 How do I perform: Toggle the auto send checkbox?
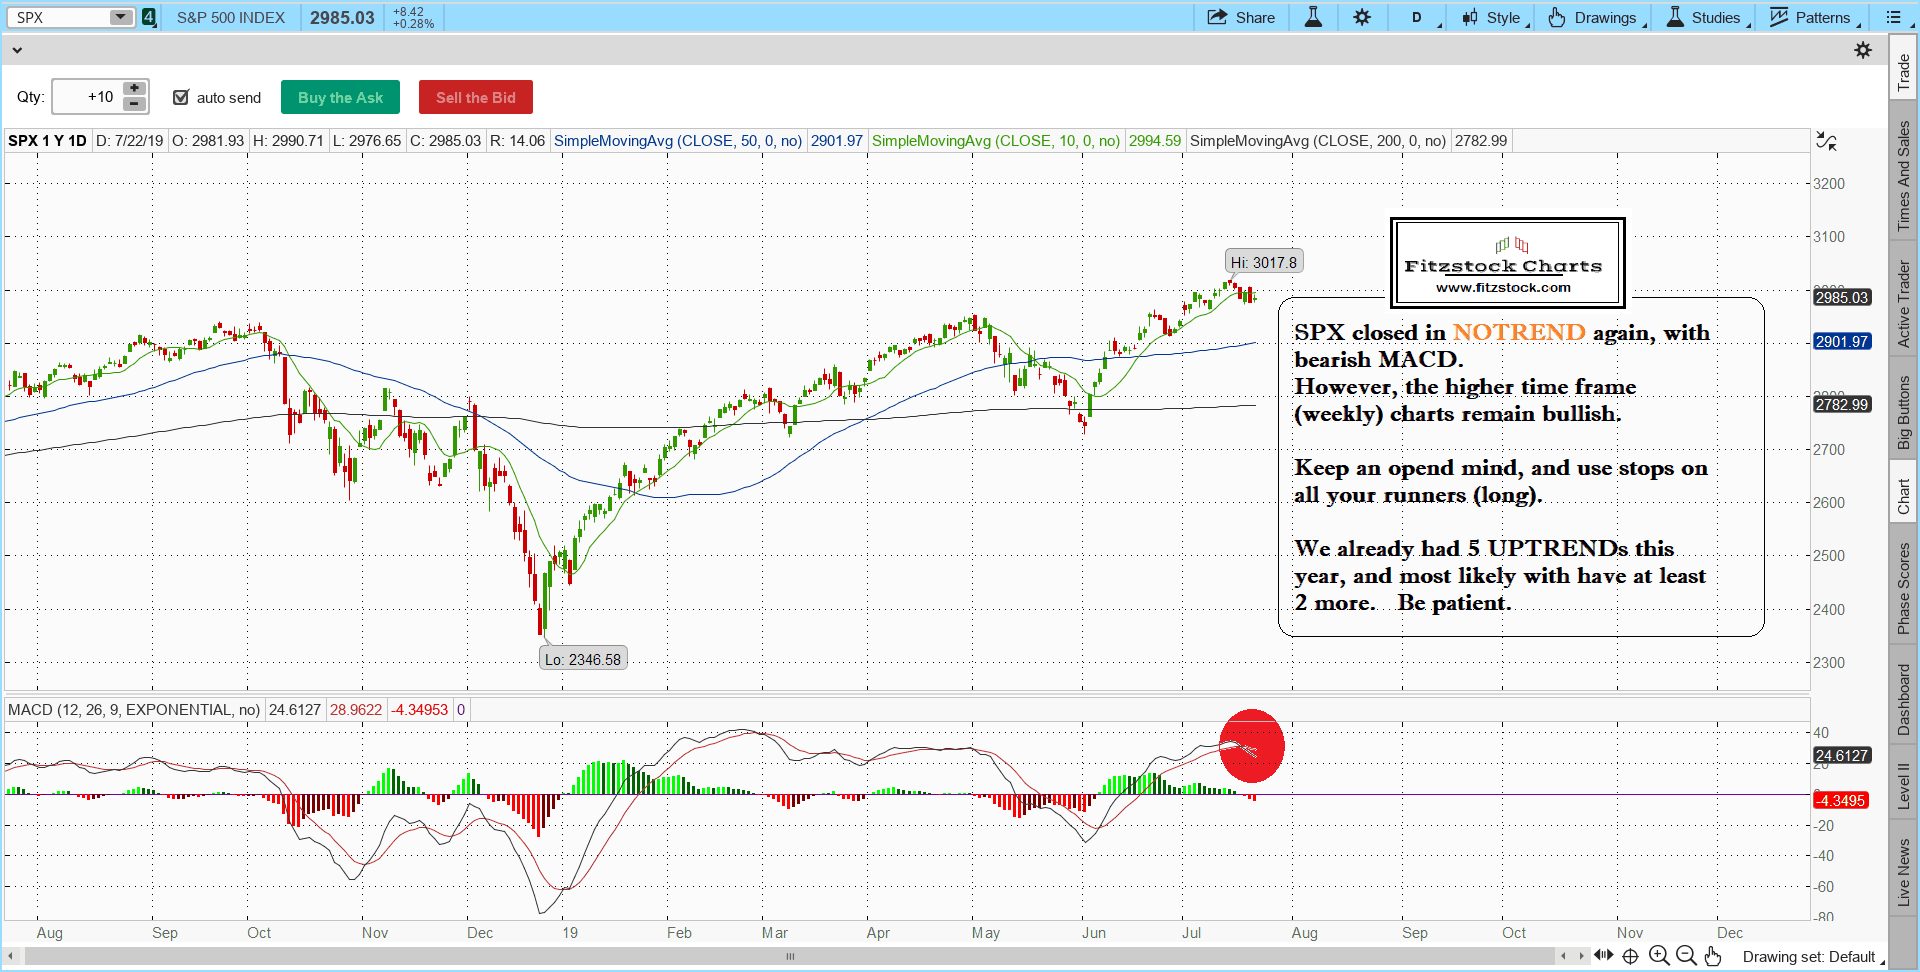tap(181, 97)
